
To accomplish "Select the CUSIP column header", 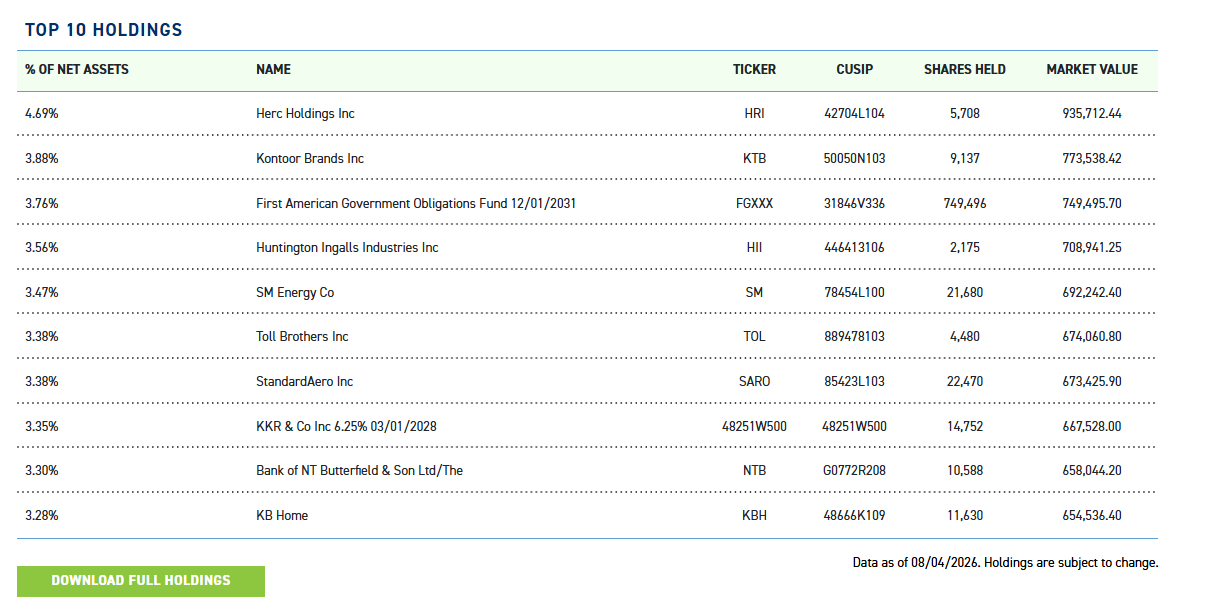I will (x=854, y=70).
